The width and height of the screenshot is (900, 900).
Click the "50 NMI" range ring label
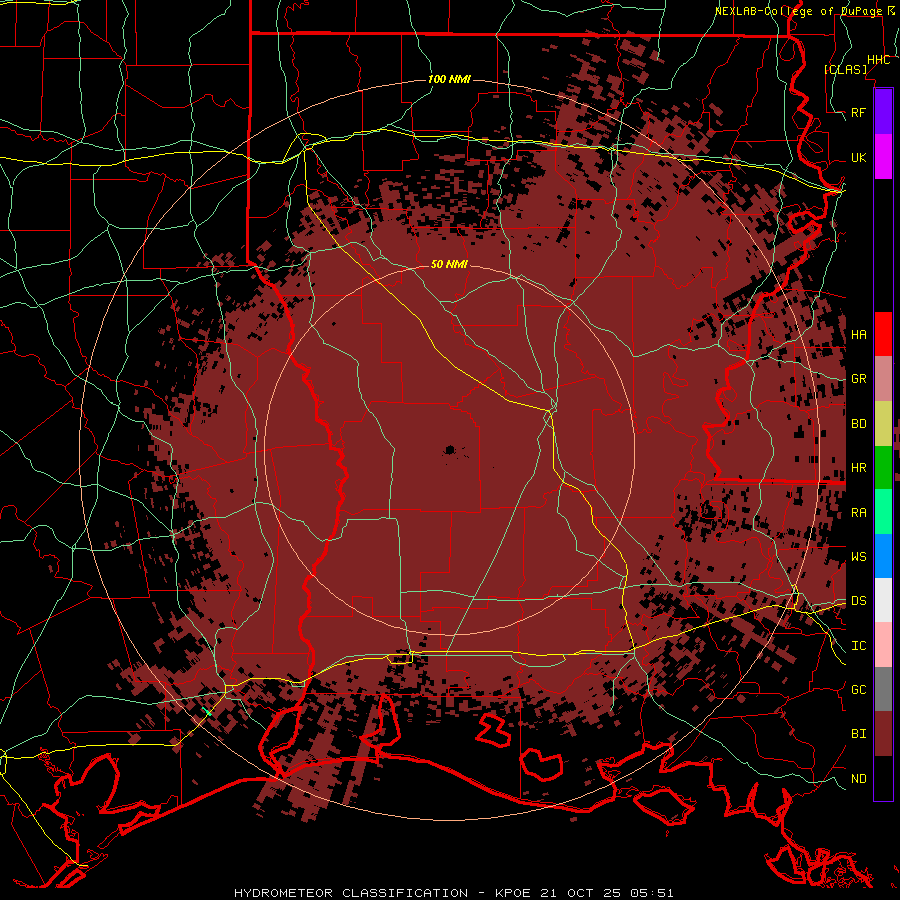point(449,264)
